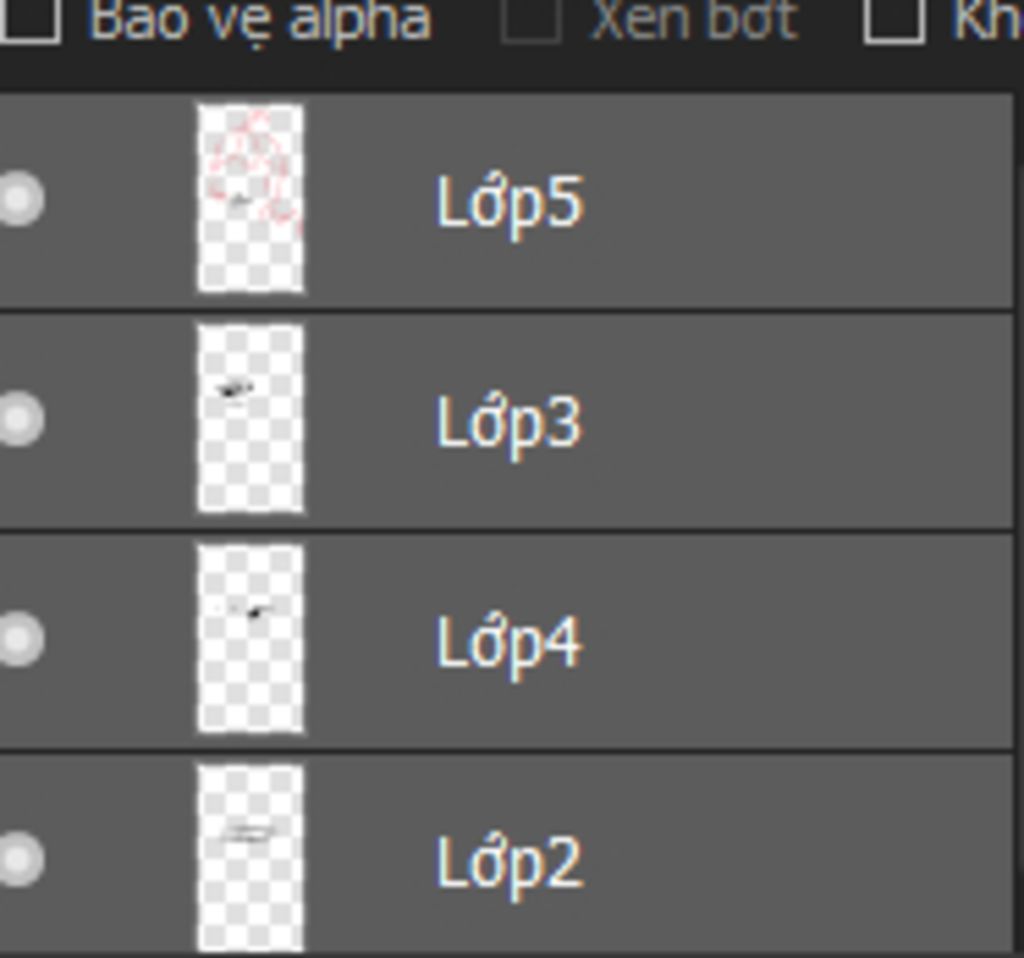Click the Lớp5 thumbnail with red sketch

[x=251, y=199]
